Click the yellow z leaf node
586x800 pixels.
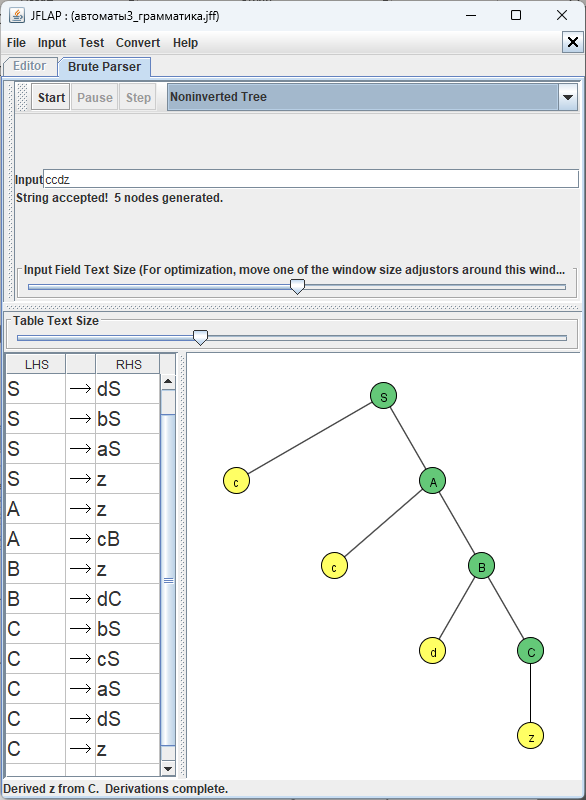pyautogui.click(x=530, y=736)
